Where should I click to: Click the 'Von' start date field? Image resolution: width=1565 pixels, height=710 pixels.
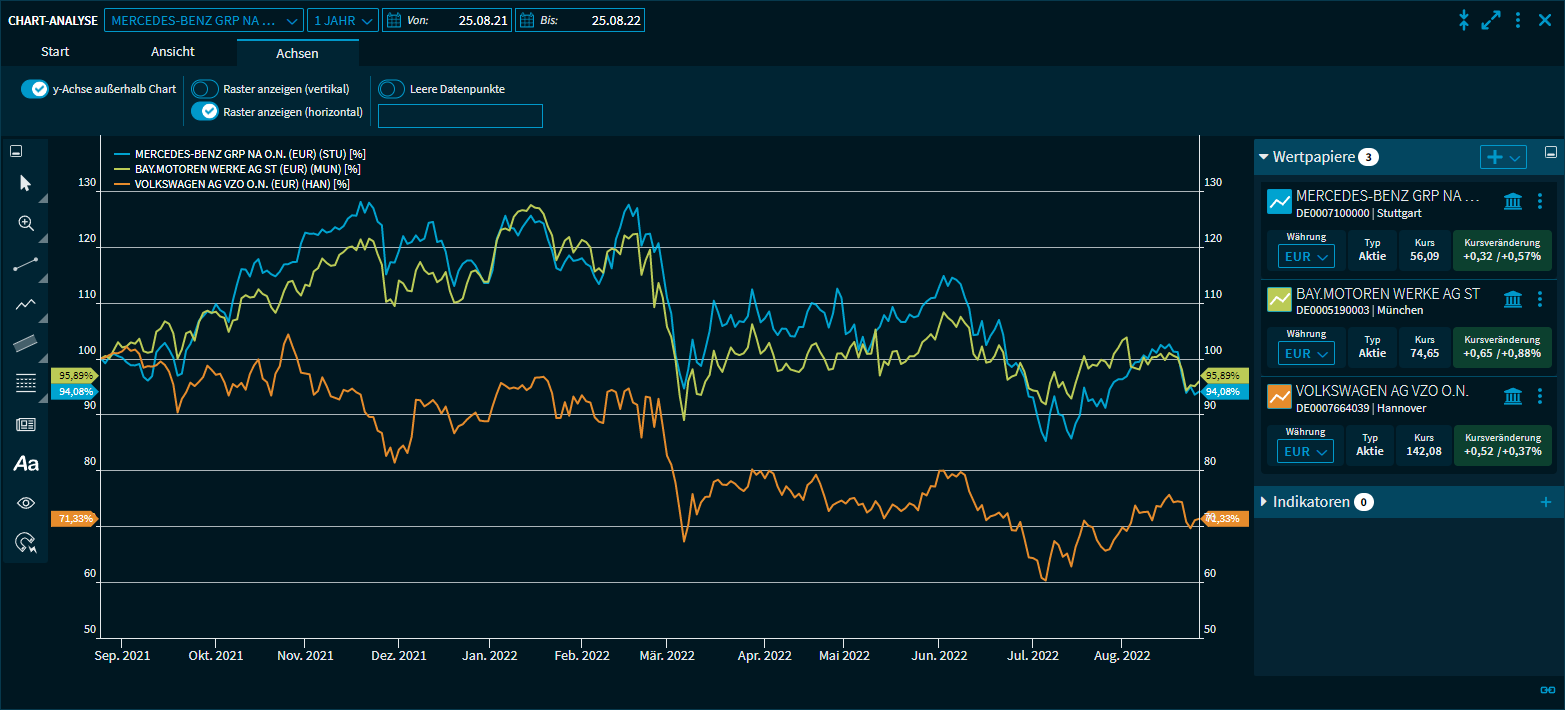(446, 20)
